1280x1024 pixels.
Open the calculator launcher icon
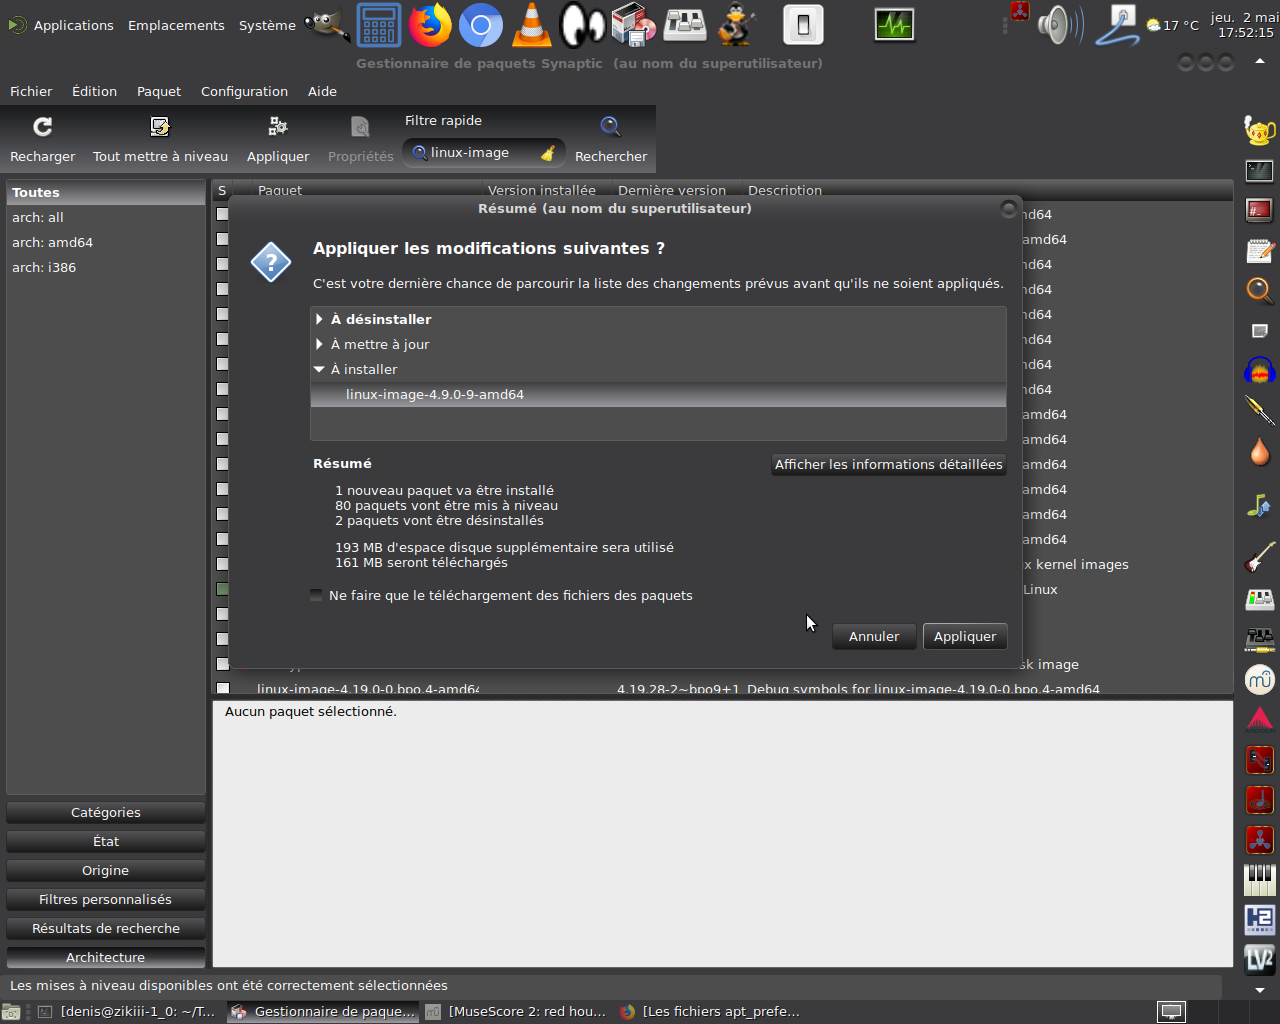tap(379, 26)
